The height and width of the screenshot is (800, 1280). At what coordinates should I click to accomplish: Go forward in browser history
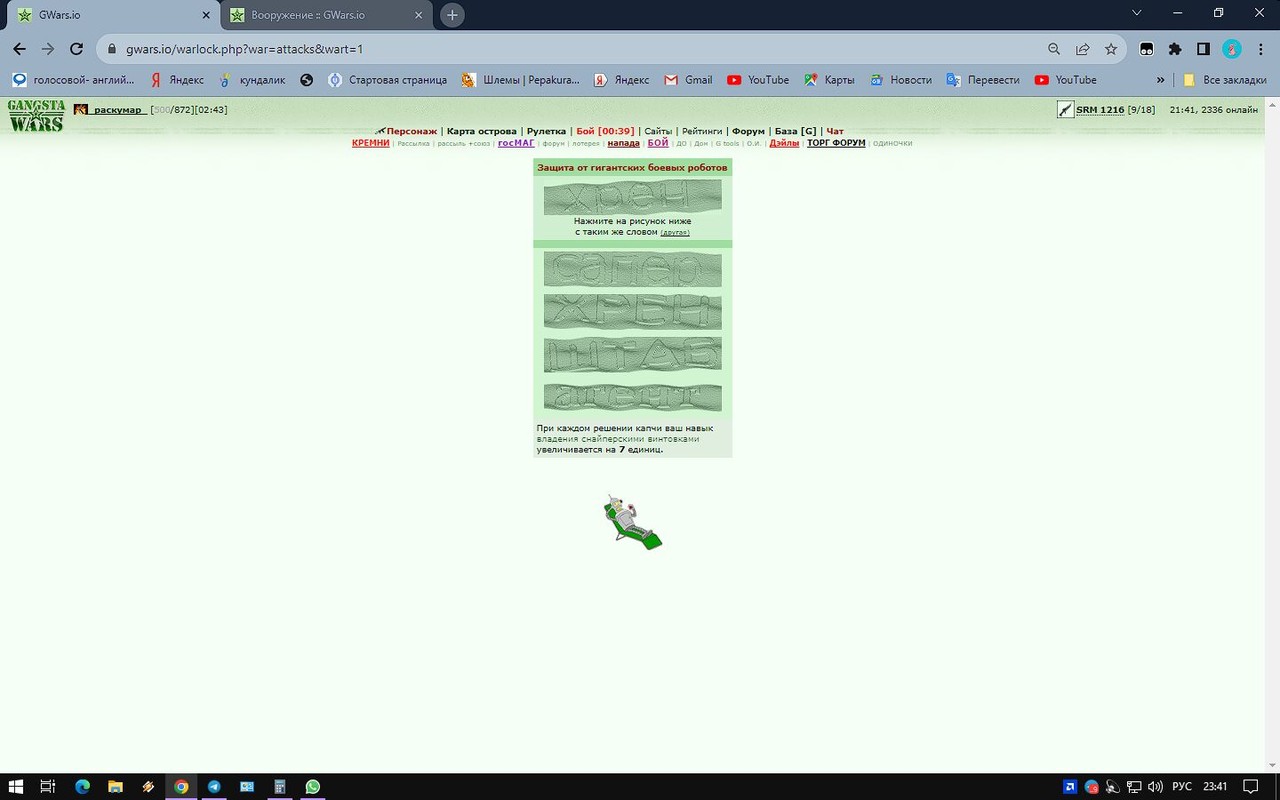47,49
